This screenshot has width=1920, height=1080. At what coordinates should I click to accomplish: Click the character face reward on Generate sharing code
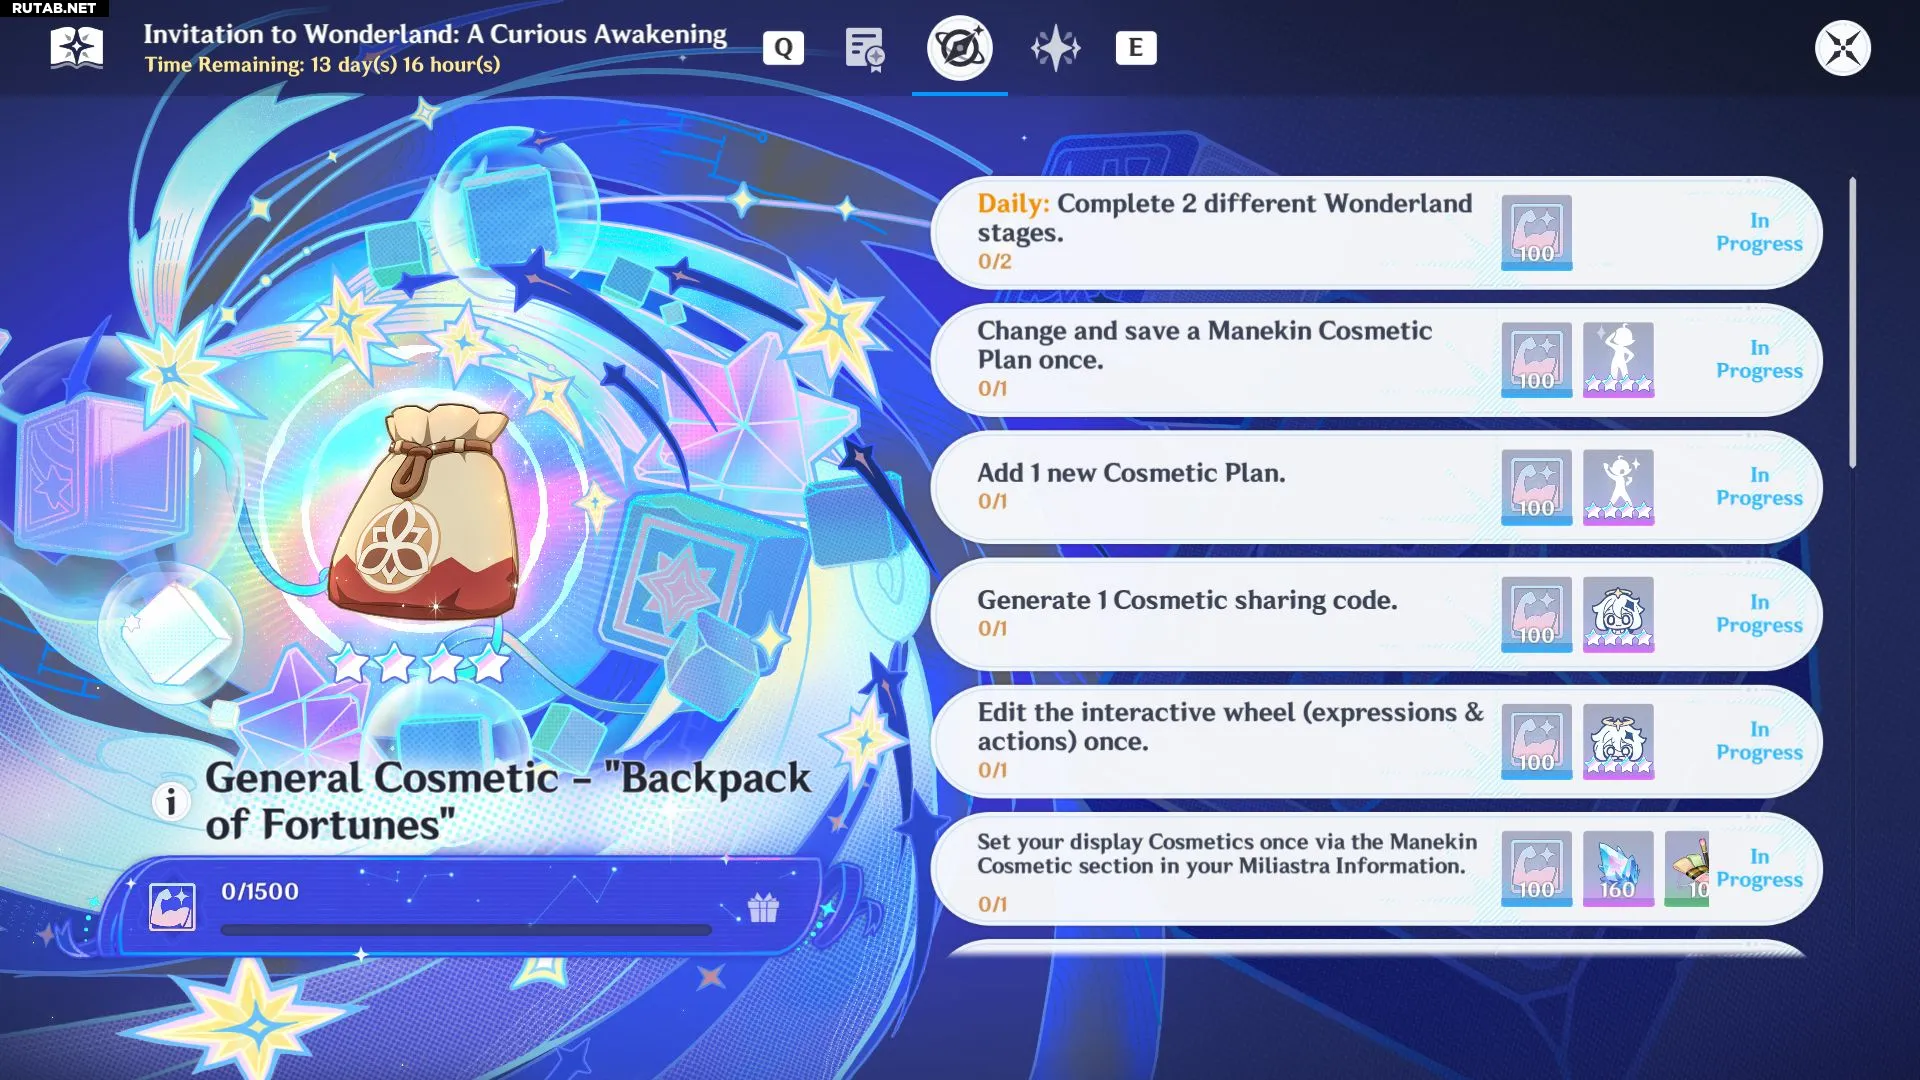point(1618,614)
